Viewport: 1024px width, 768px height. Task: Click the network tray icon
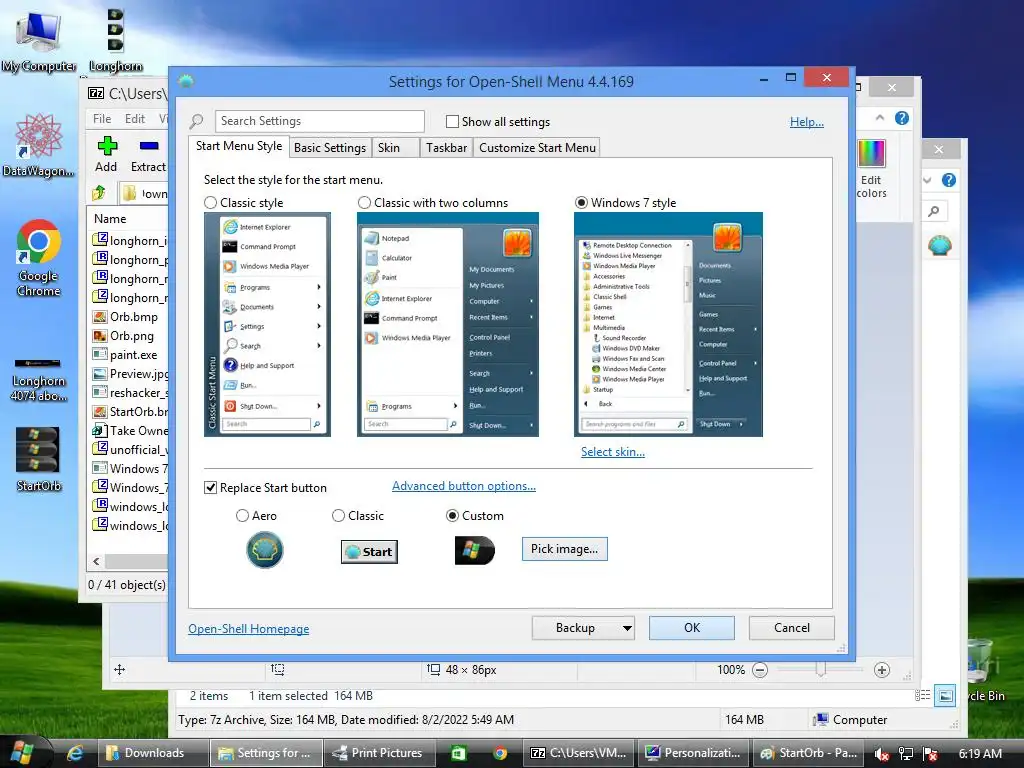(906, 754)
